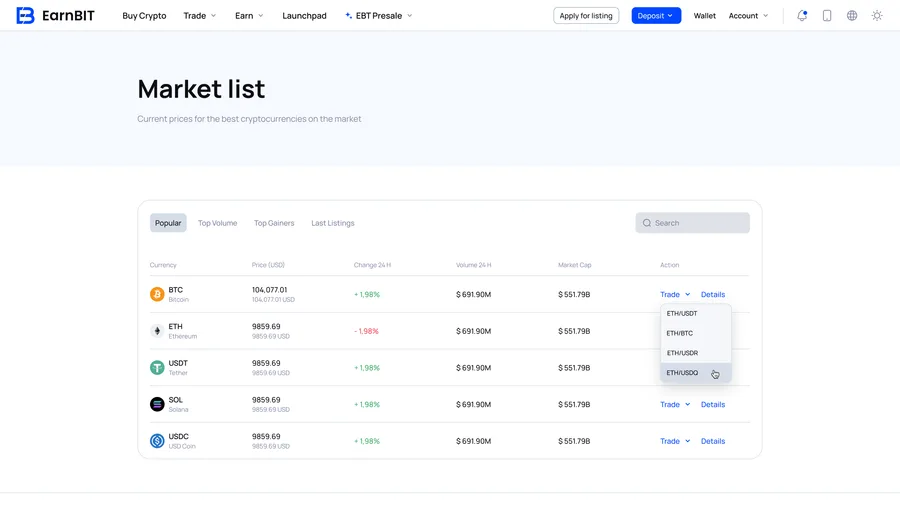Open SOL row Details link
Viewport: 900px width, 514px height.
click(713, 404)
